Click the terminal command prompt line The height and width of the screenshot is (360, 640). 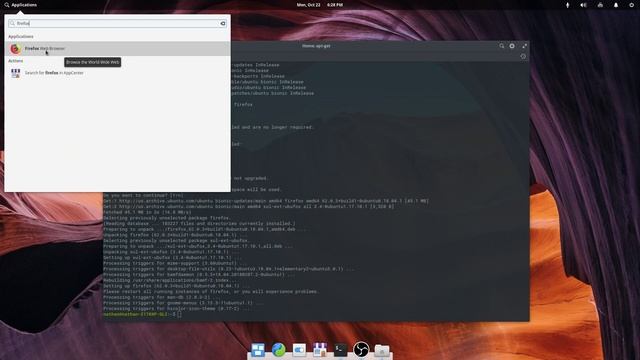(x=142, y=314)
